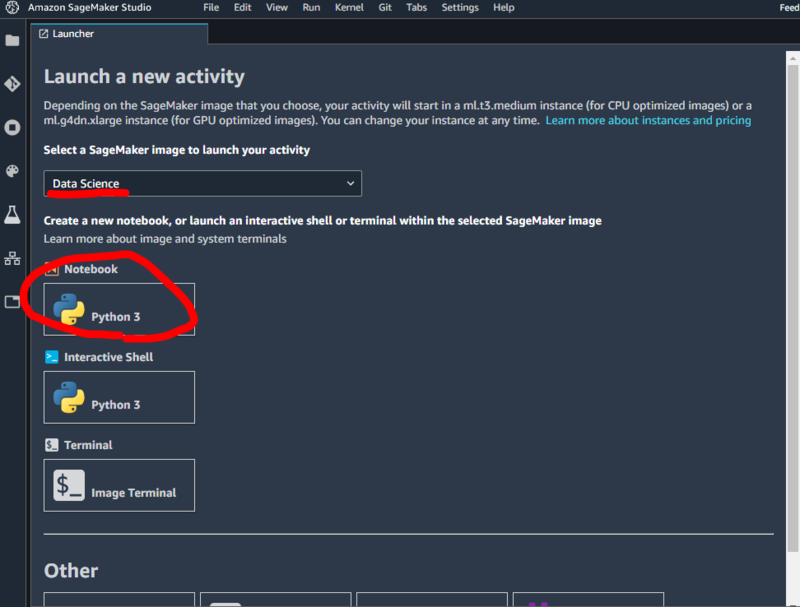Image resolution: width=800 pixels, height=607 pixels.
Task: Click the Amazon SageMaker Studio logo icon
Action: 12,7
